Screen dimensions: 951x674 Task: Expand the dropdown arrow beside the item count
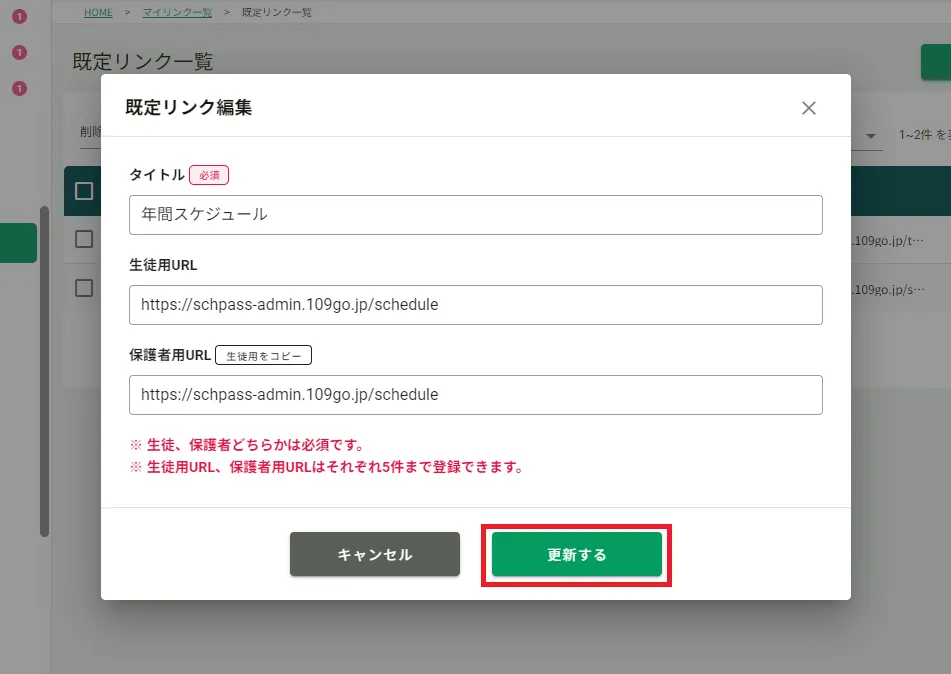(870, 136)
